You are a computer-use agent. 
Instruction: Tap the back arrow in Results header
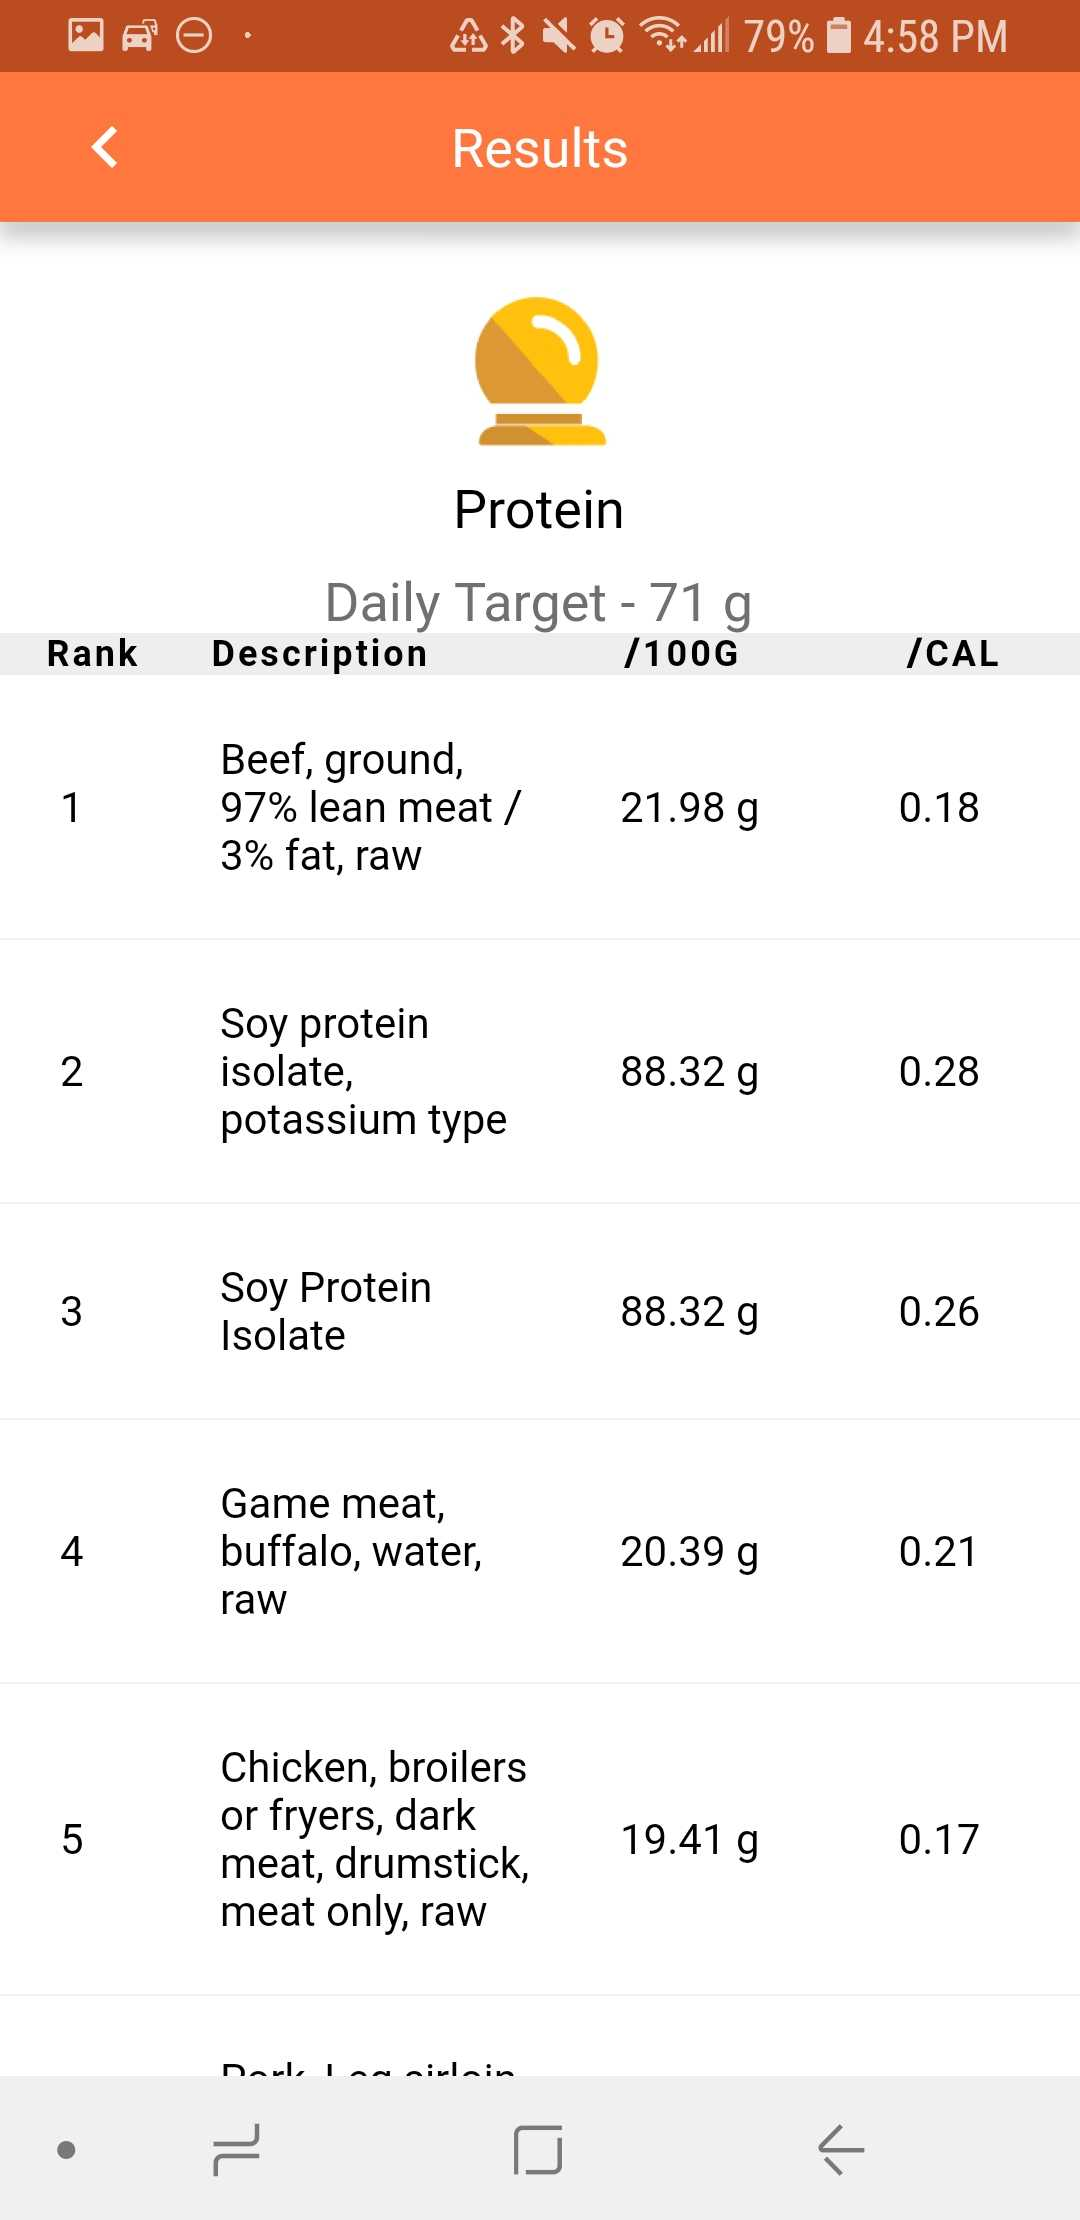click(x=105, y=148)
